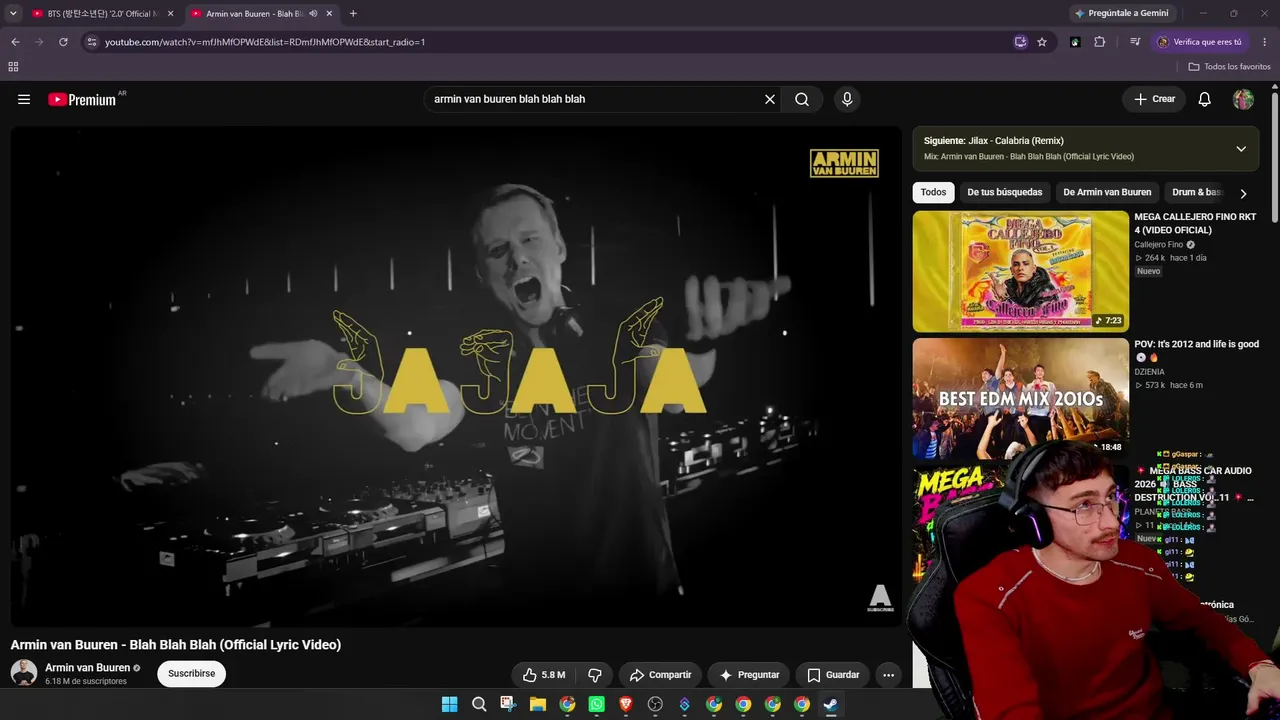Filter by De tus búsquedas chip
Viewport: 1280px width, 720px height.
1005,193
